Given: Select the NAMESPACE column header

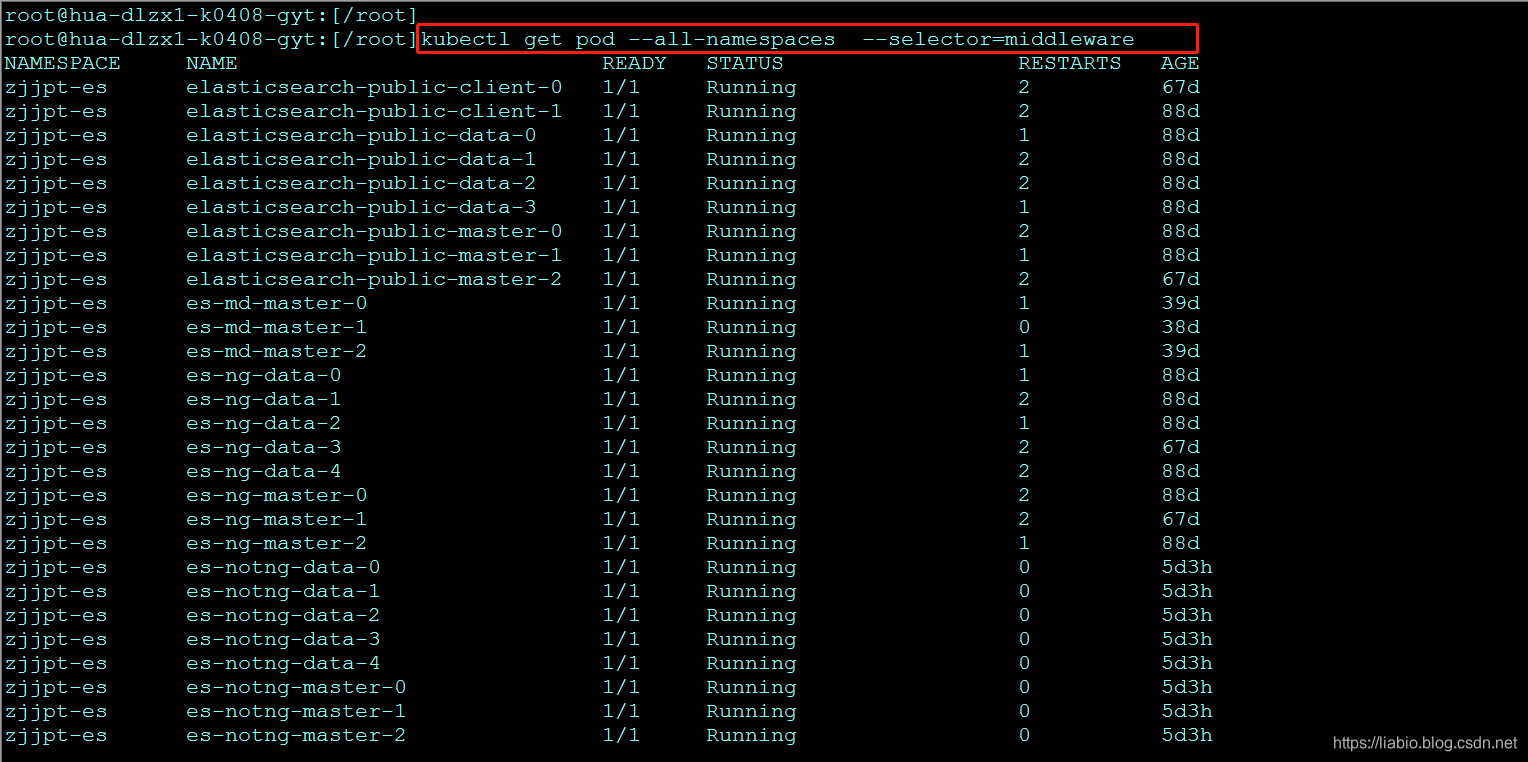Looking at the screenshot, I should click(62, 63).
